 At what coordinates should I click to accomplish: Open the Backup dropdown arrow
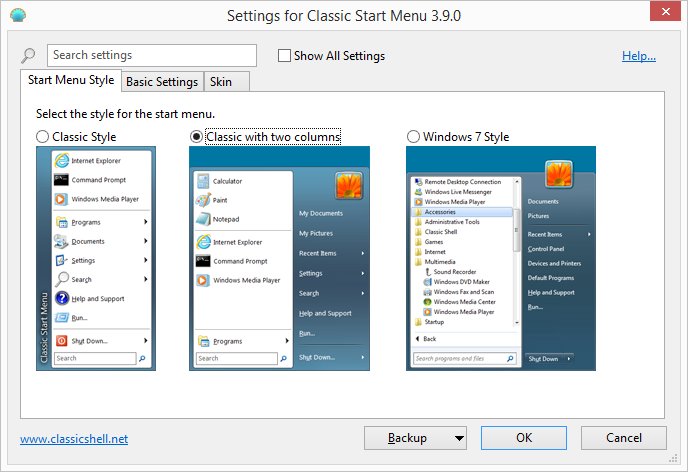(459, 438)
